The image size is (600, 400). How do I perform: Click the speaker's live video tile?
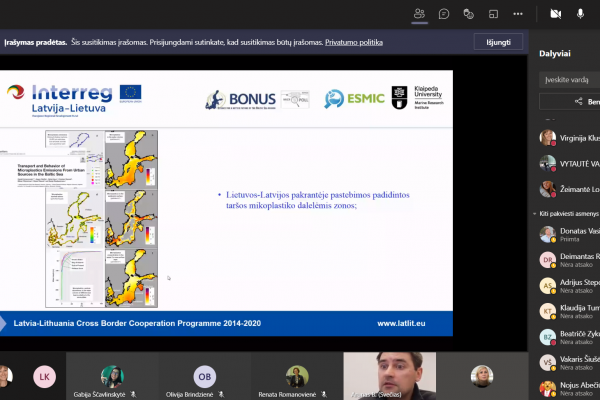click(x=390, y=376)
